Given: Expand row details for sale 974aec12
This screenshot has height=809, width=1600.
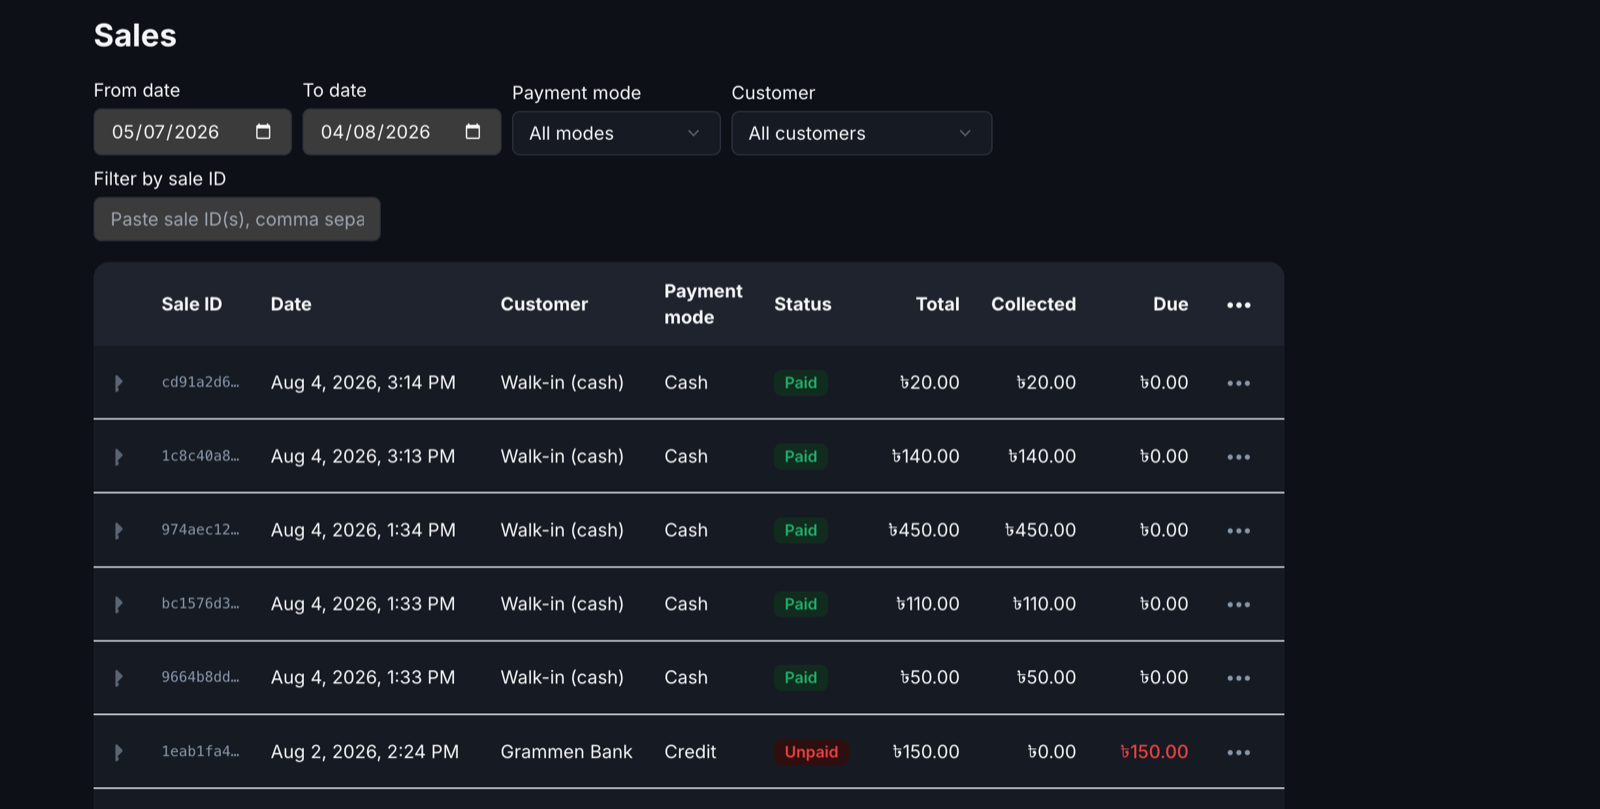Looking at the screenshot, I should (118, 531).
